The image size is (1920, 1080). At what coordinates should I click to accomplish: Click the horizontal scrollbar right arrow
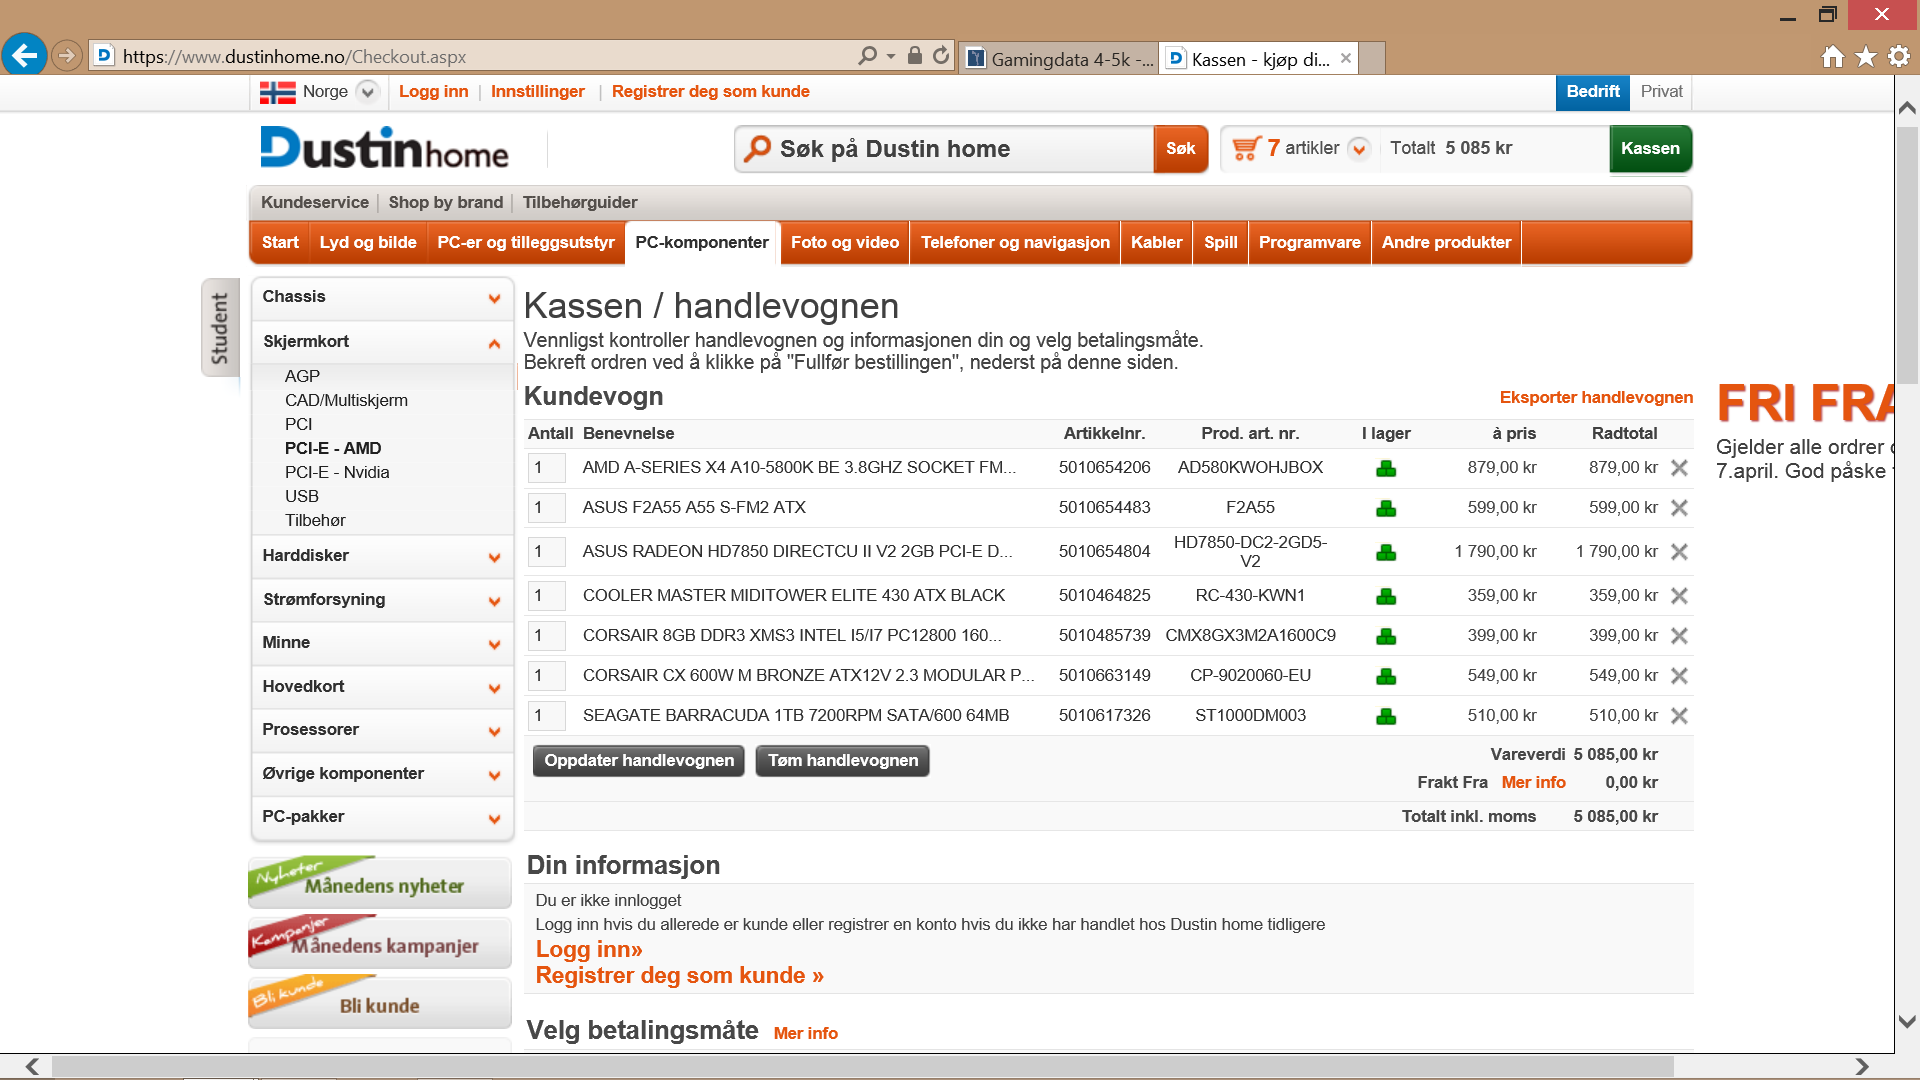tap(1861, 1067)
